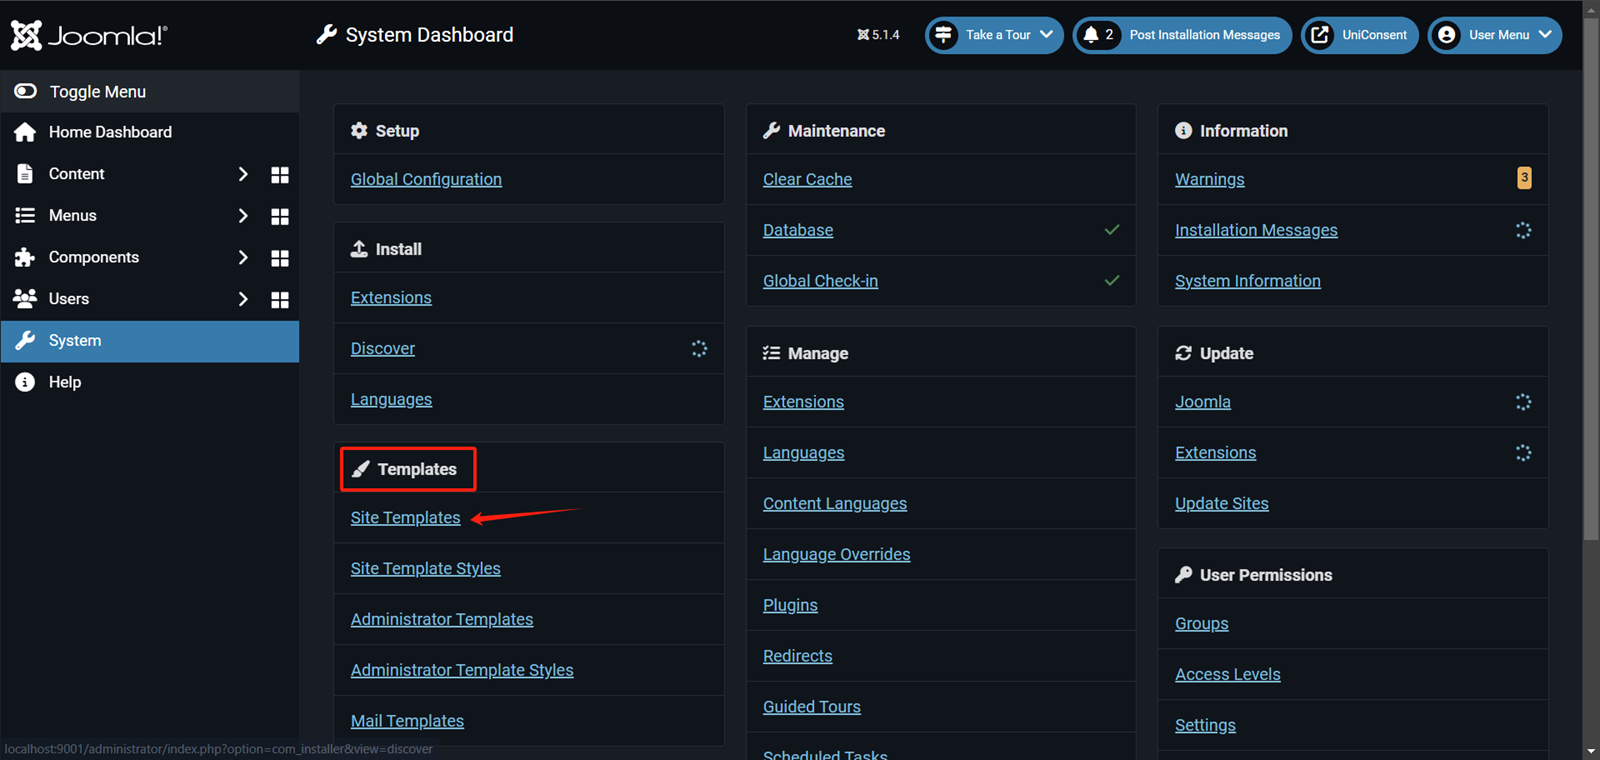Open Extensions link under Manage

tap(803, 402)
